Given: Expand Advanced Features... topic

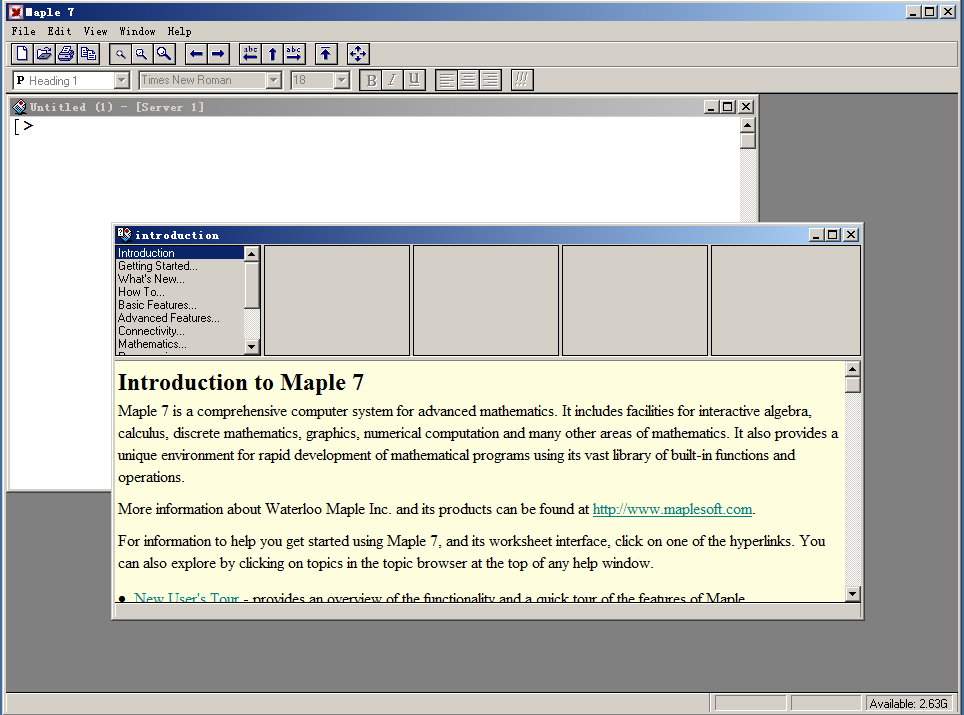Looking at the screenshot, I should point(168,317).
